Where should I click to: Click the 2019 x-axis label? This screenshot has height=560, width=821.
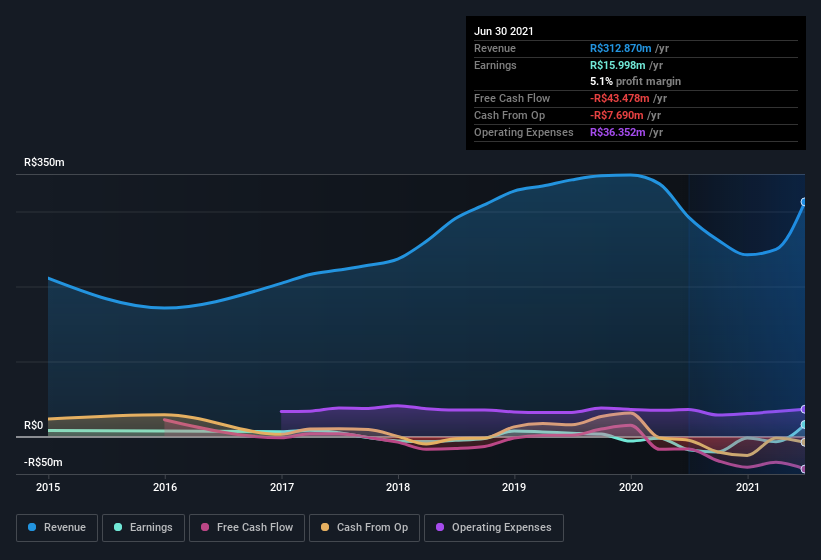click(x=514, y=487)
